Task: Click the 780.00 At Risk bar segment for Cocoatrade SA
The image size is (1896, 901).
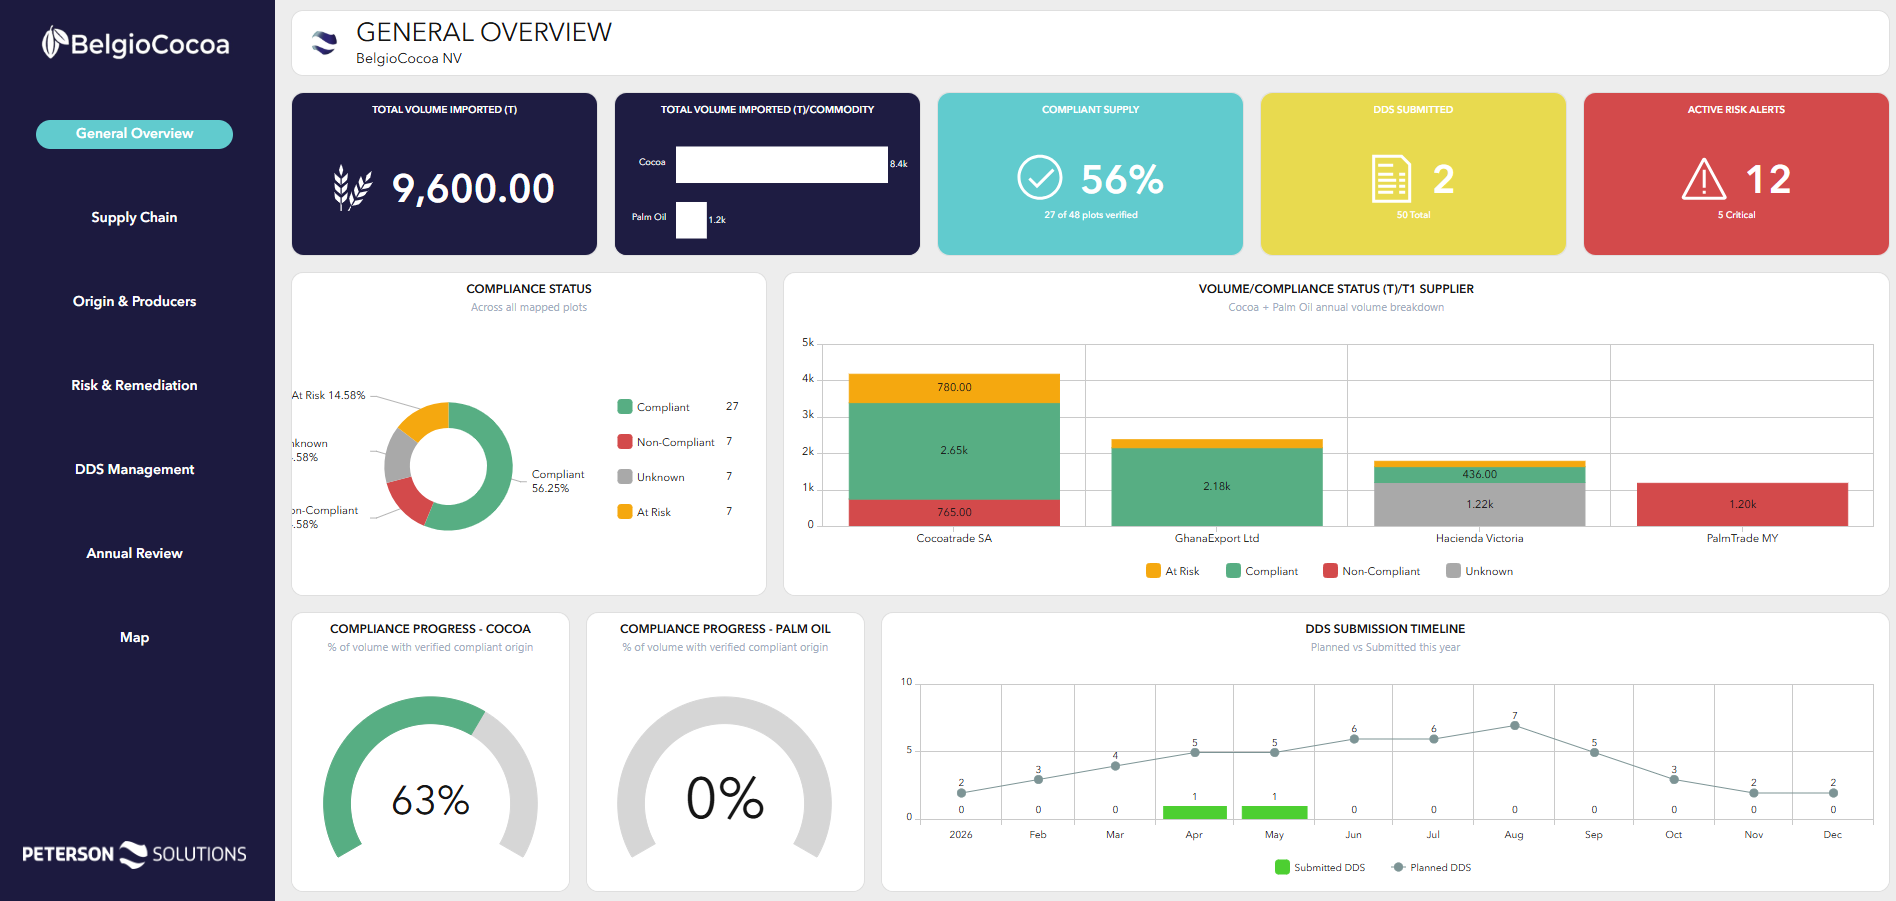Action: (x=954, y=388)
